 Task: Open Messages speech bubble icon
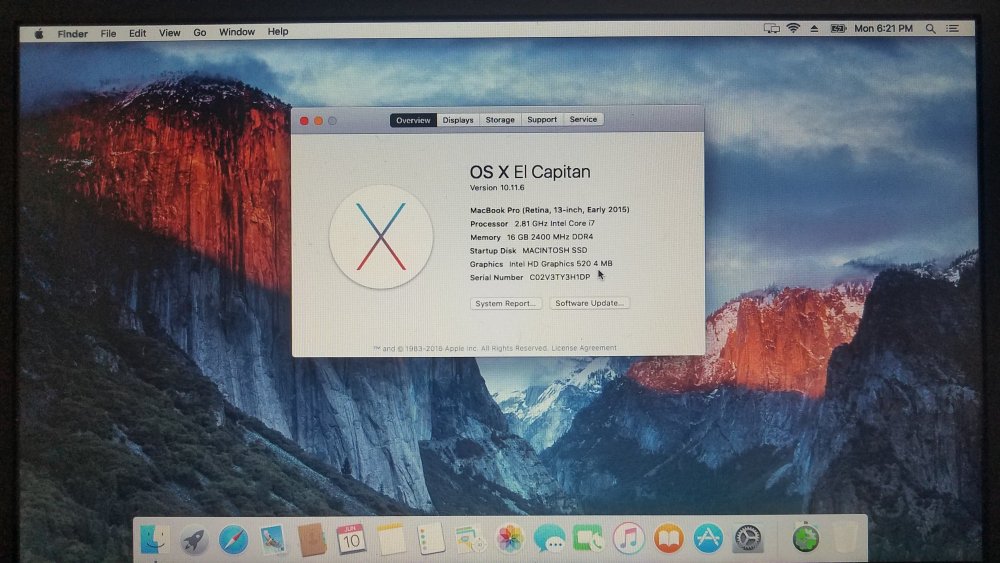[x=549, y=539]
